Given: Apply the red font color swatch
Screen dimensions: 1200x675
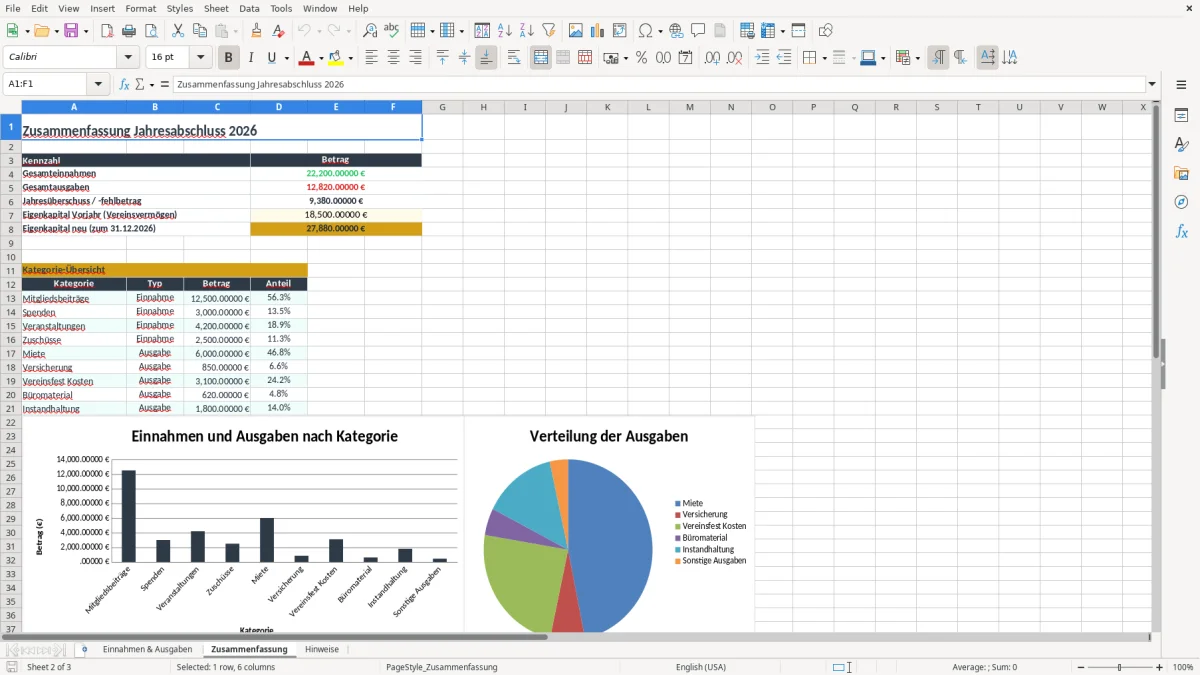Looking at the screenshot, I should coord(307,58).
